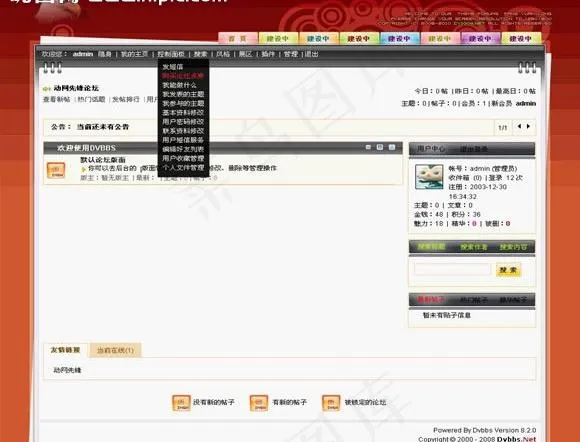Open the 风格 style menu
The image size is (580, 442).
pyautogui.click(x=223, y=54)
